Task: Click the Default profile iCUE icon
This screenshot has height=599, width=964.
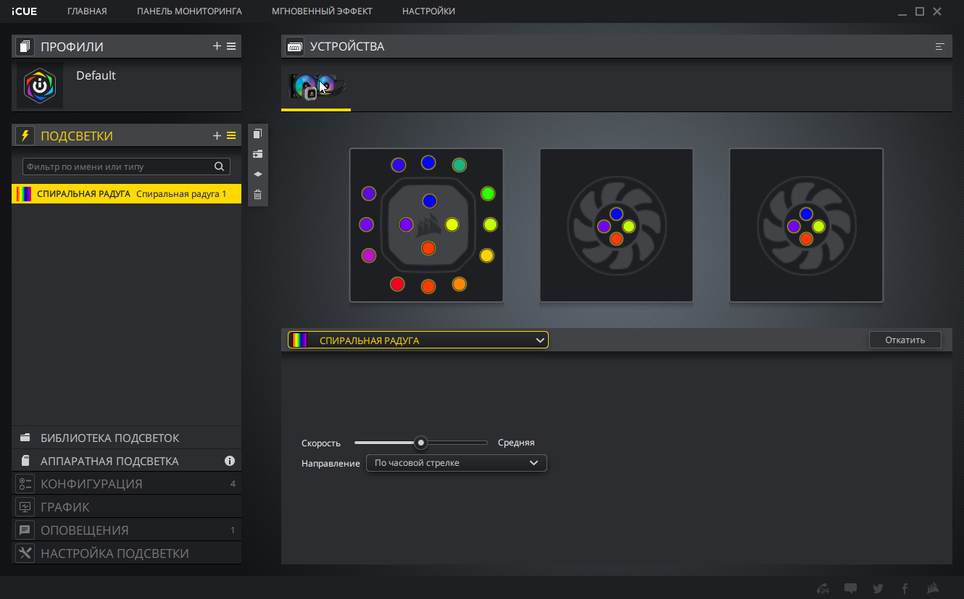Action: (x=39, y=85)
